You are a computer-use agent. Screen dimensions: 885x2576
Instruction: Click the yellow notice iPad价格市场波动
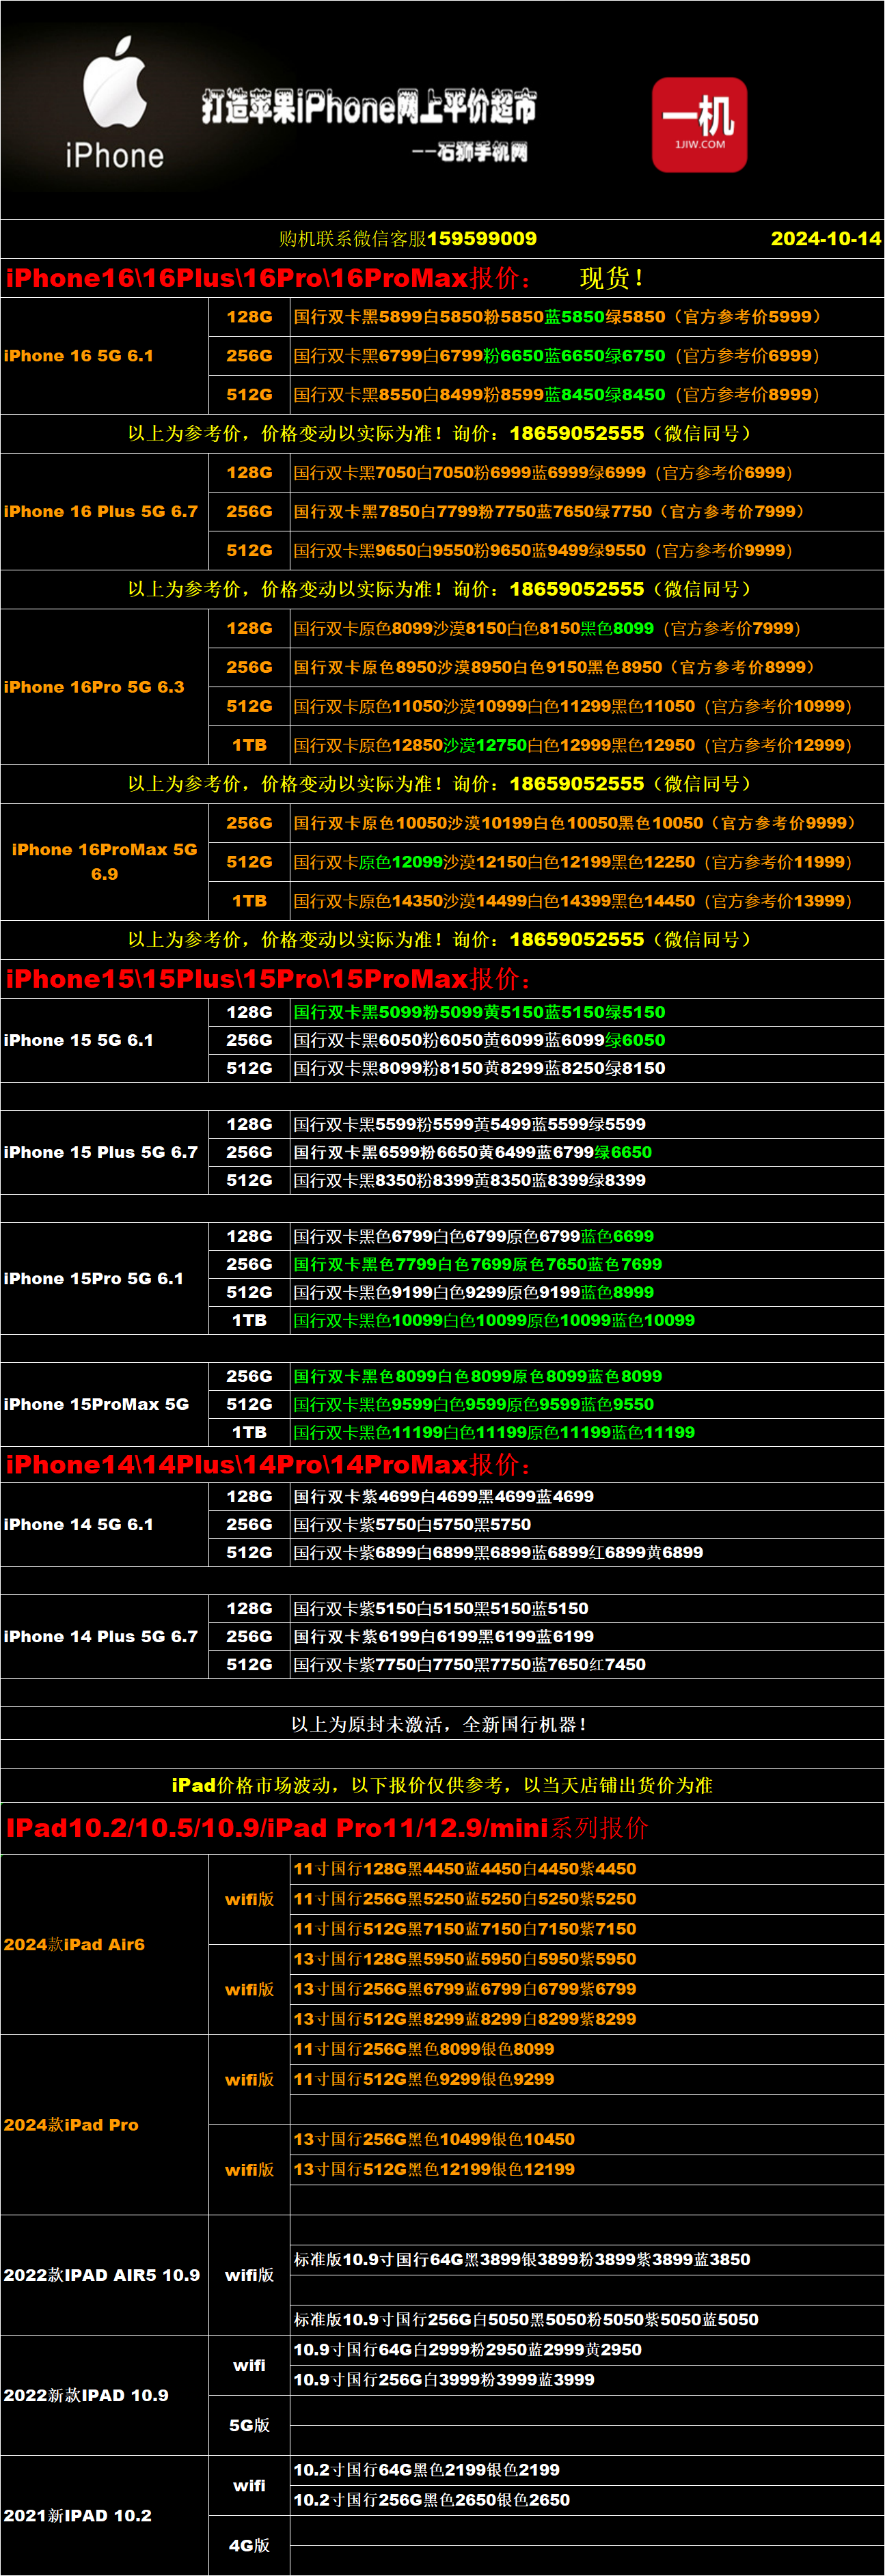pyautogui.click(x=442, y=1786)
